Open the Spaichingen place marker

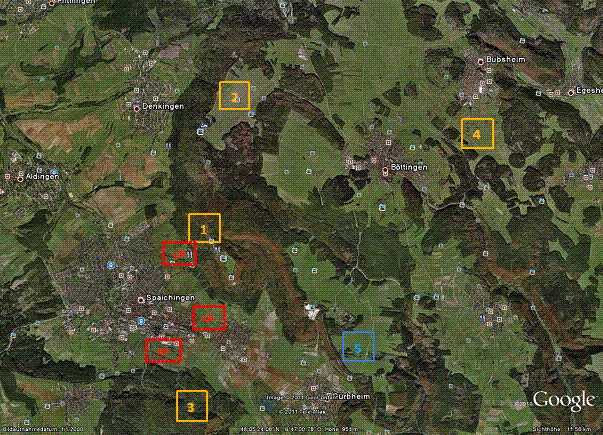click(x=141, y=300)
